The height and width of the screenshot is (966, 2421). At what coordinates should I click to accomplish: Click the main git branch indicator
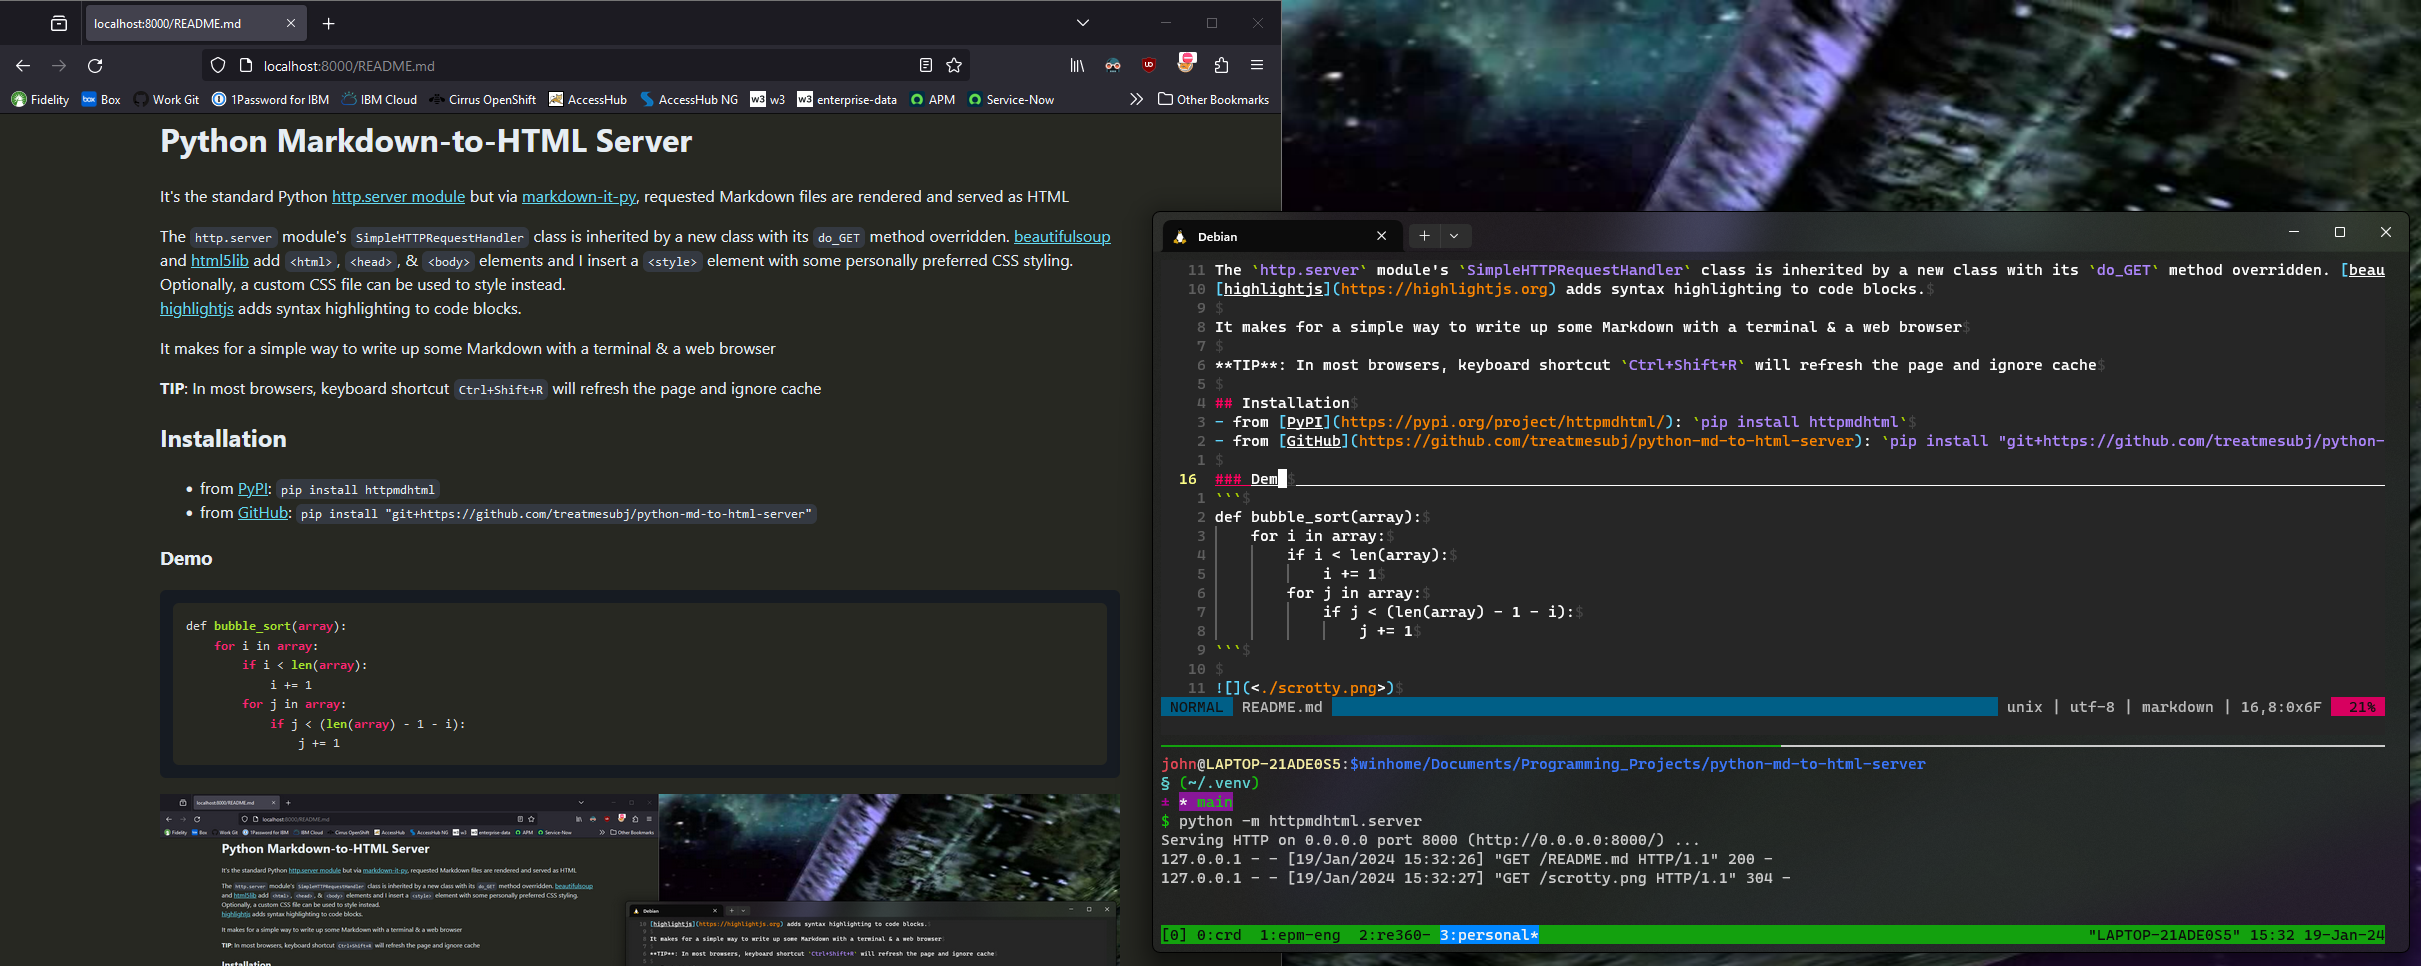click(x=1206, y=802)
